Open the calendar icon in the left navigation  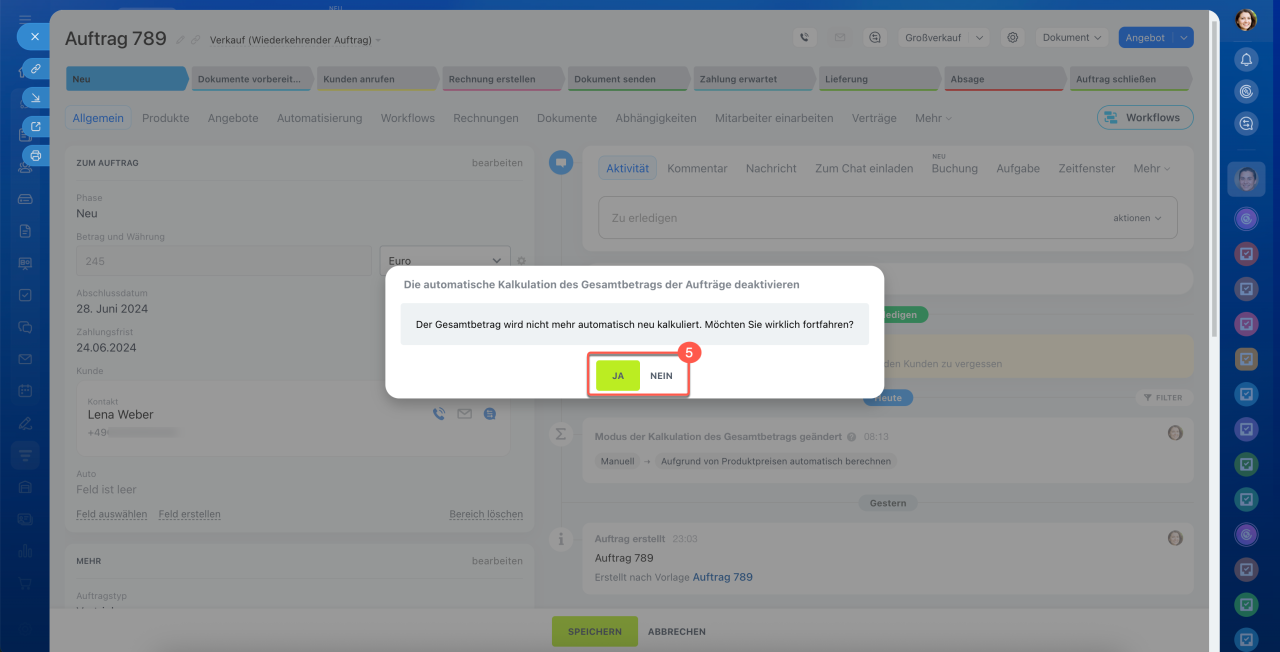25,391
